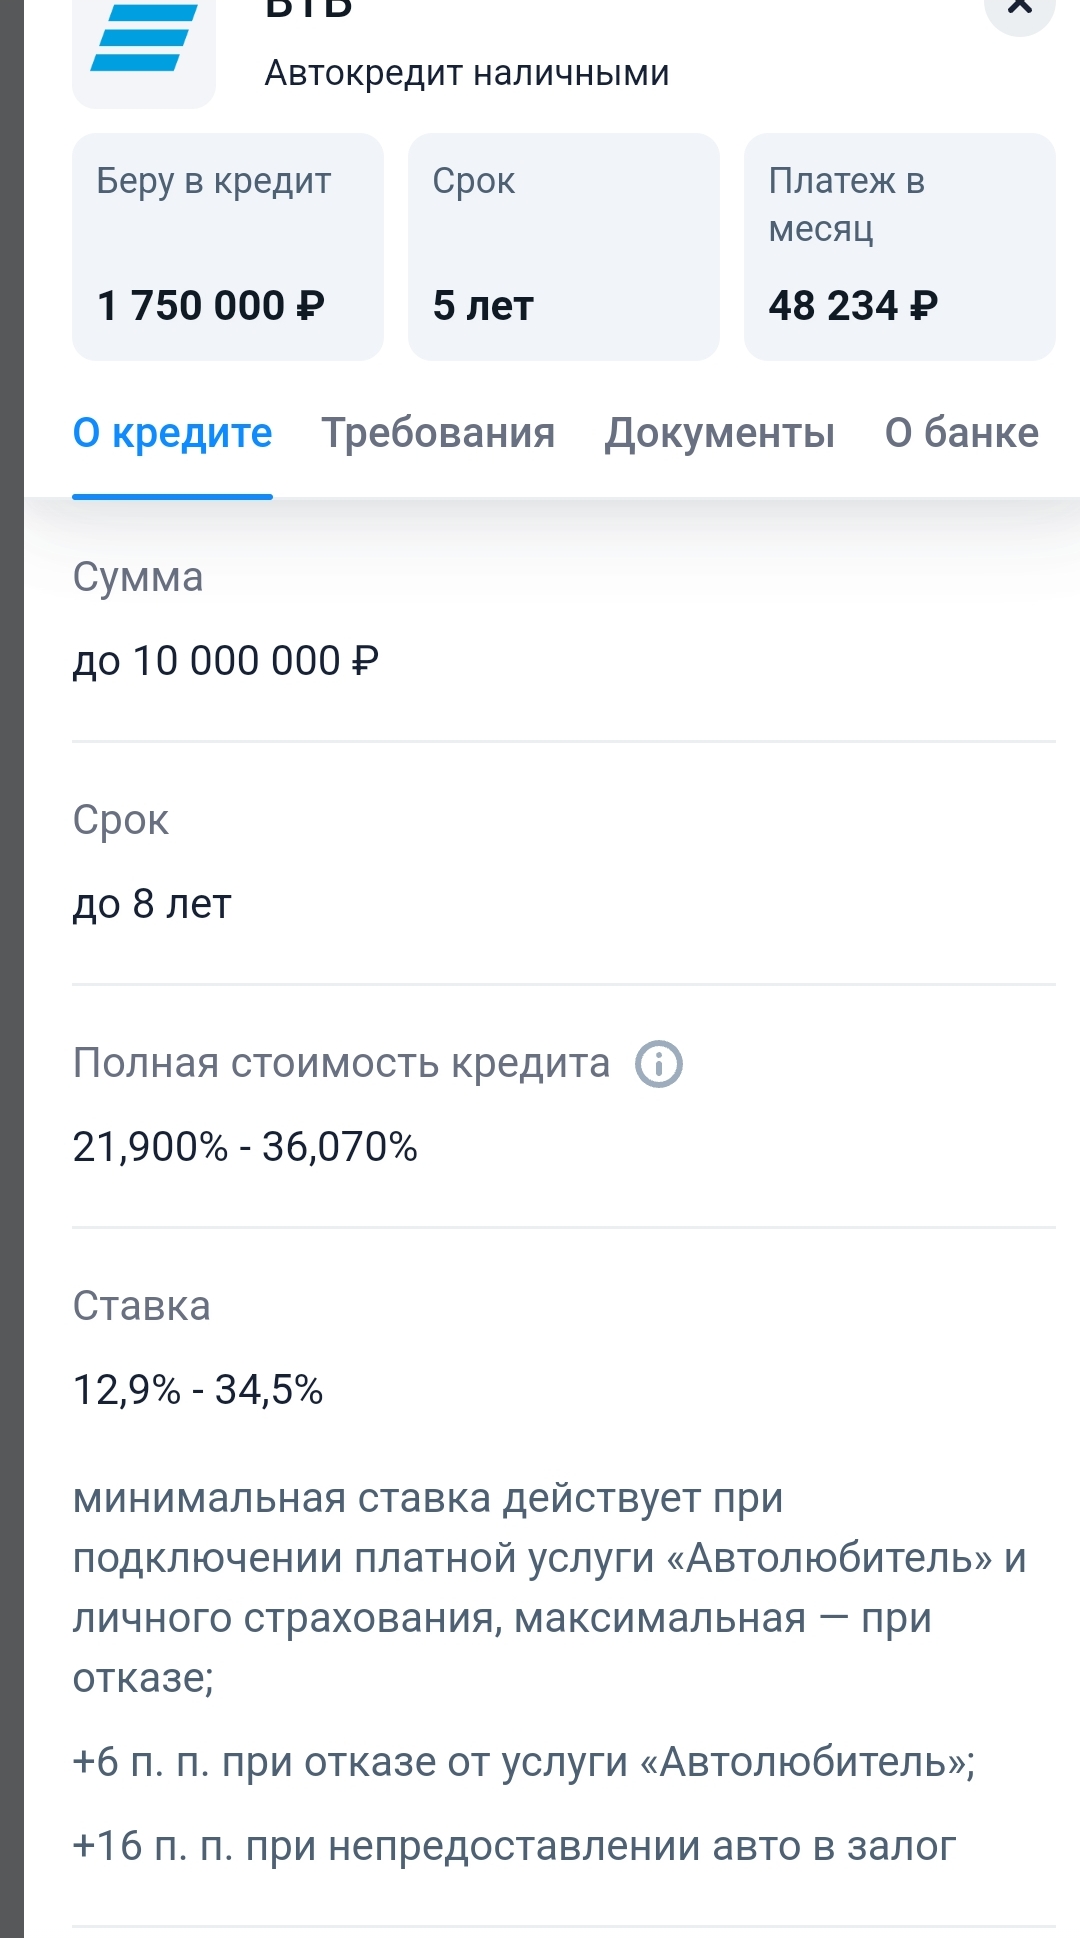Click the +16 п. п. залог note
The width and height of the screenshot is (1080, 1938).
514,1846
